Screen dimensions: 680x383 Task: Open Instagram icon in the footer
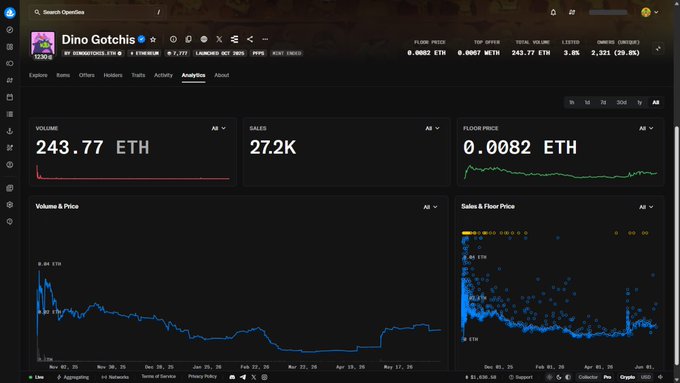click(x=264, y=377)
